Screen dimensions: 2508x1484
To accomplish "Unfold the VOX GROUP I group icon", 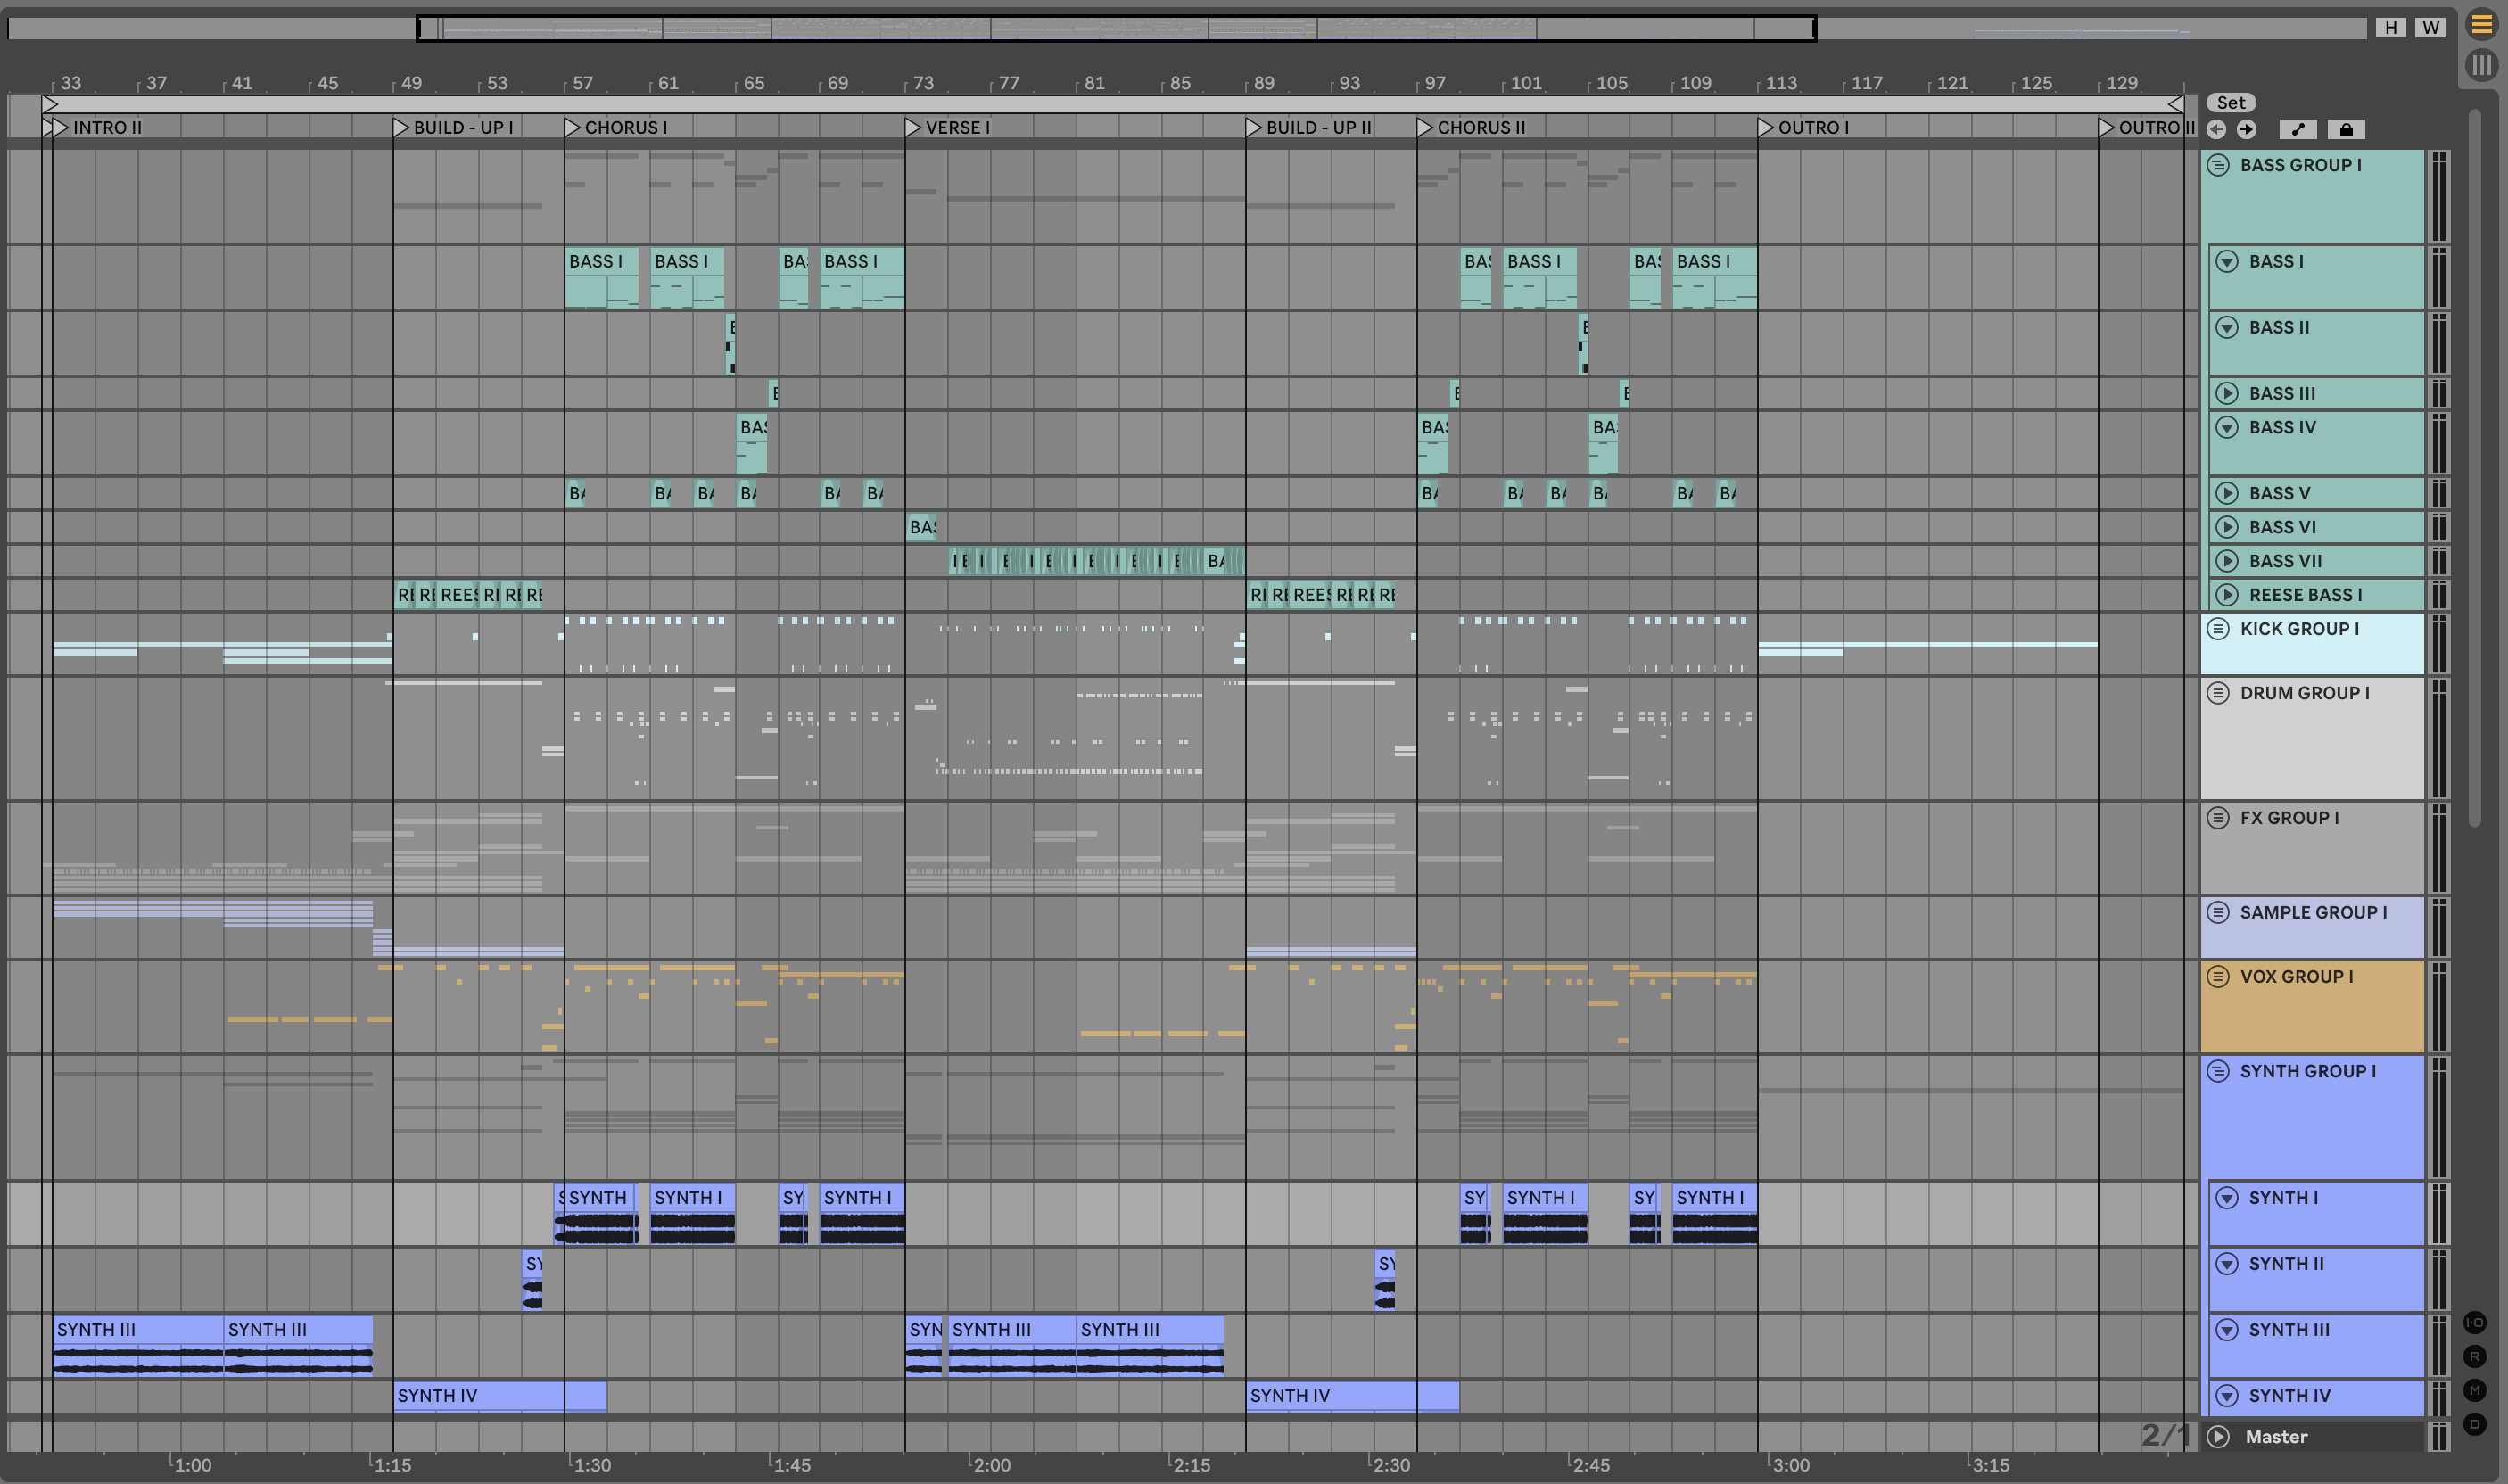I will tap(2218, 976).
